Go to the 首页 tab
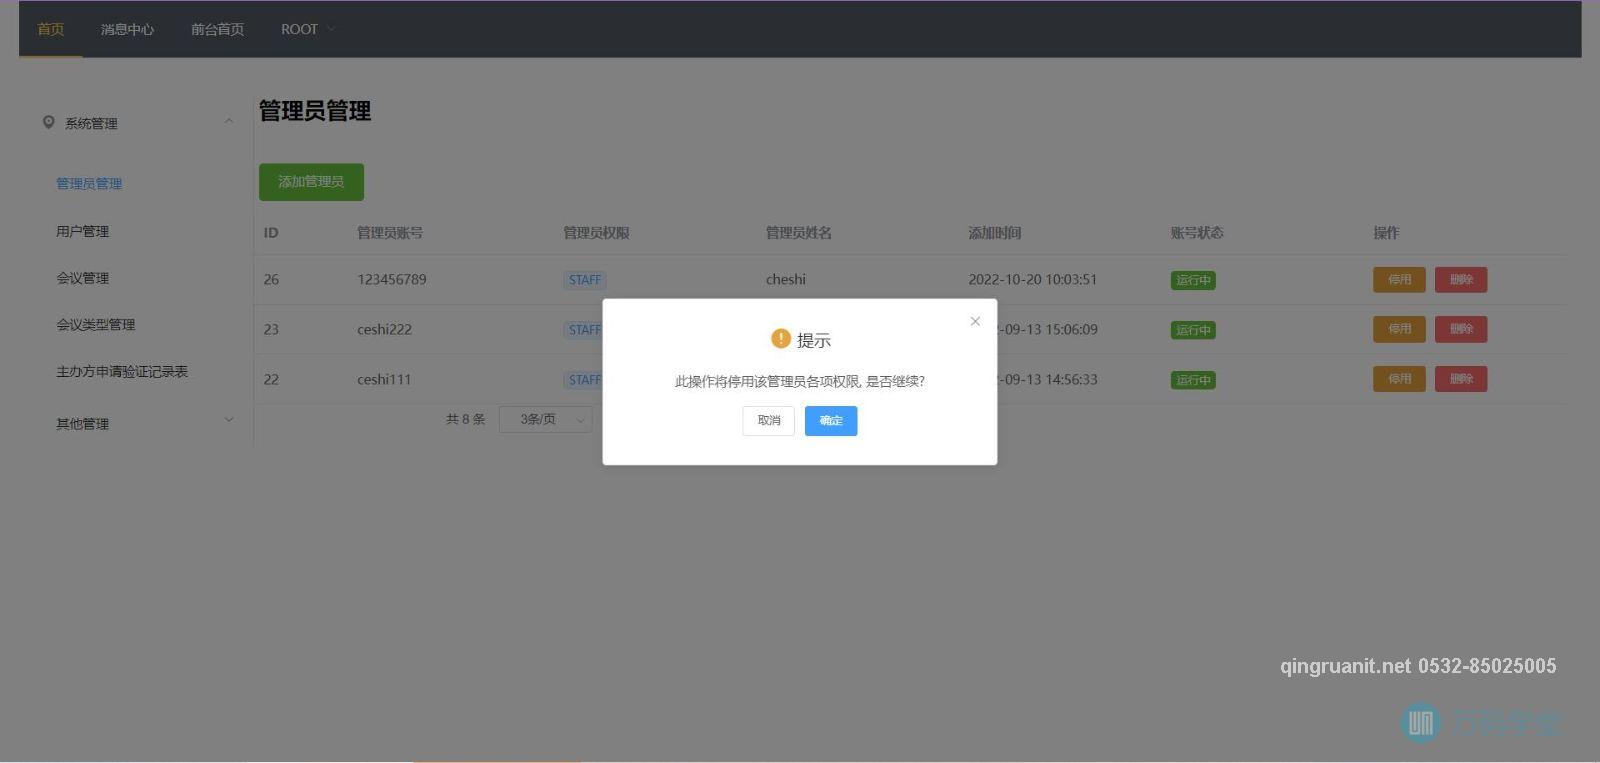The image size is (1600, 763). (51, 29)
